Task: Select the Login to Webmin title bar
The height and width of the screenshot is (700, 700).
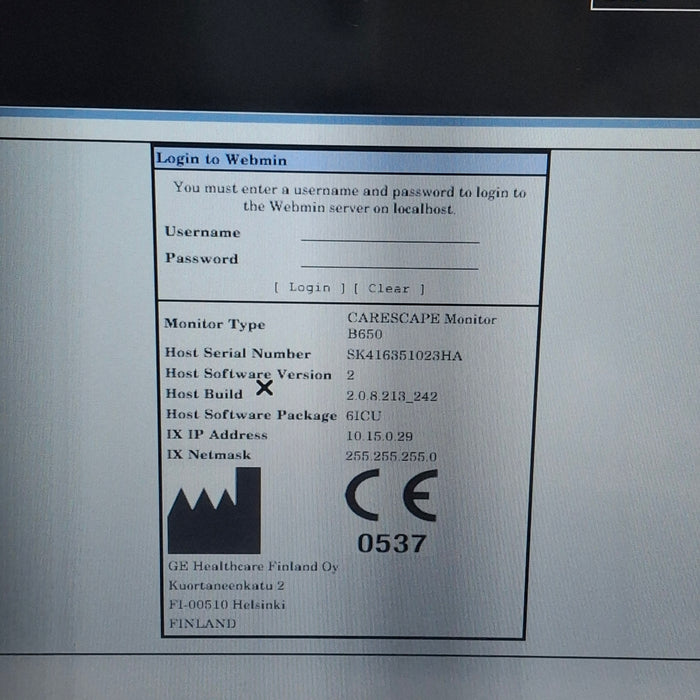Action: click(x=350, y=160)
